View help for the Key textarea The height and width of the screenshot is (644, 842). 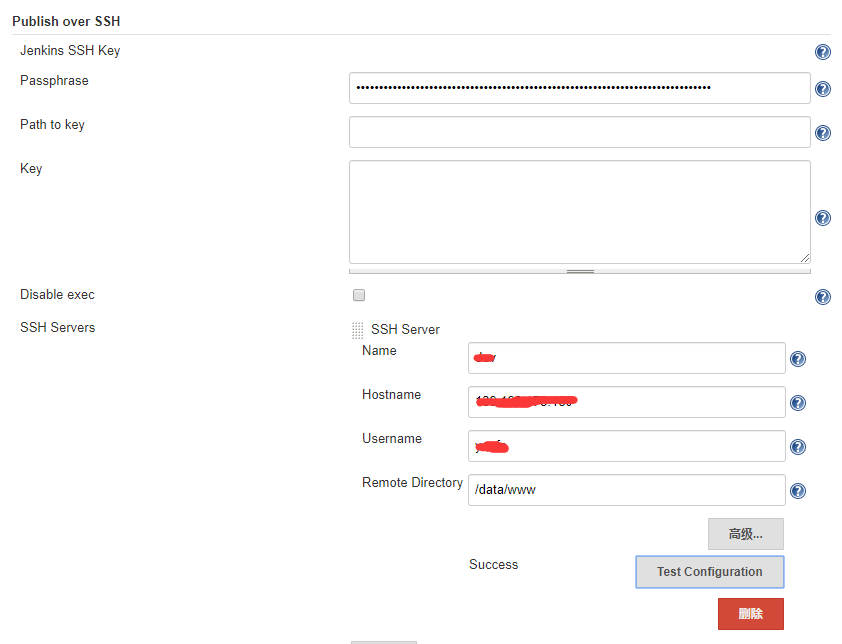coord(823,217)
